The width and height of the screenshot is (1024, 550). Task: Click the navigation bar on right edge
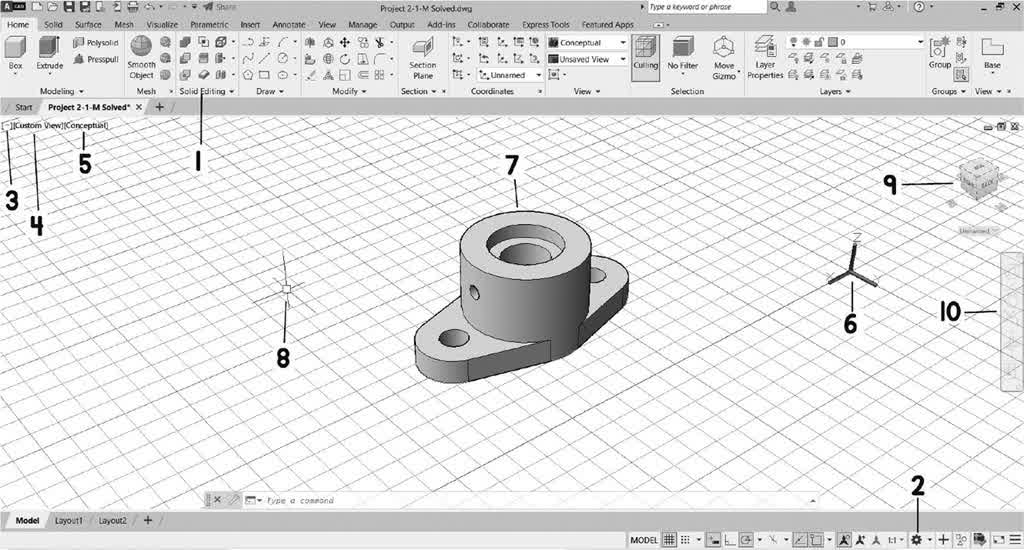pyautogui.click(x=1012, y=322)
